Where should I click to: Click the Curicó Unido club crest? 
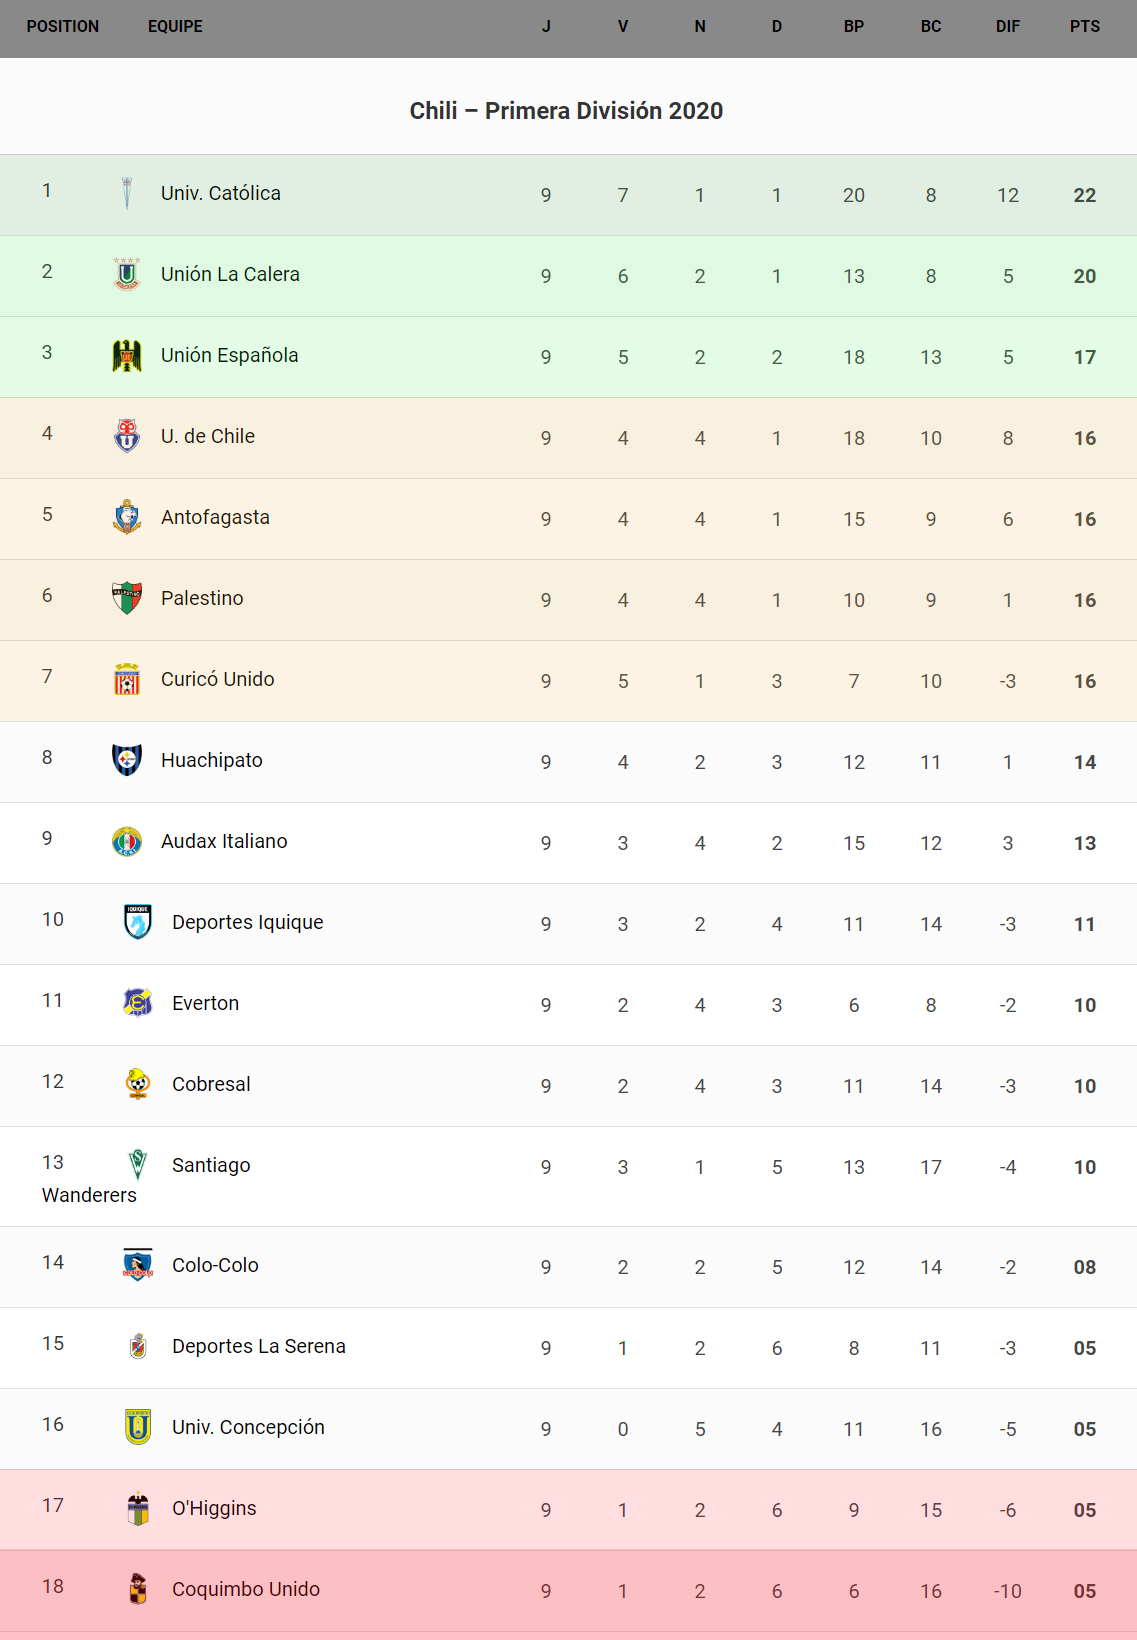pos(127,679)
